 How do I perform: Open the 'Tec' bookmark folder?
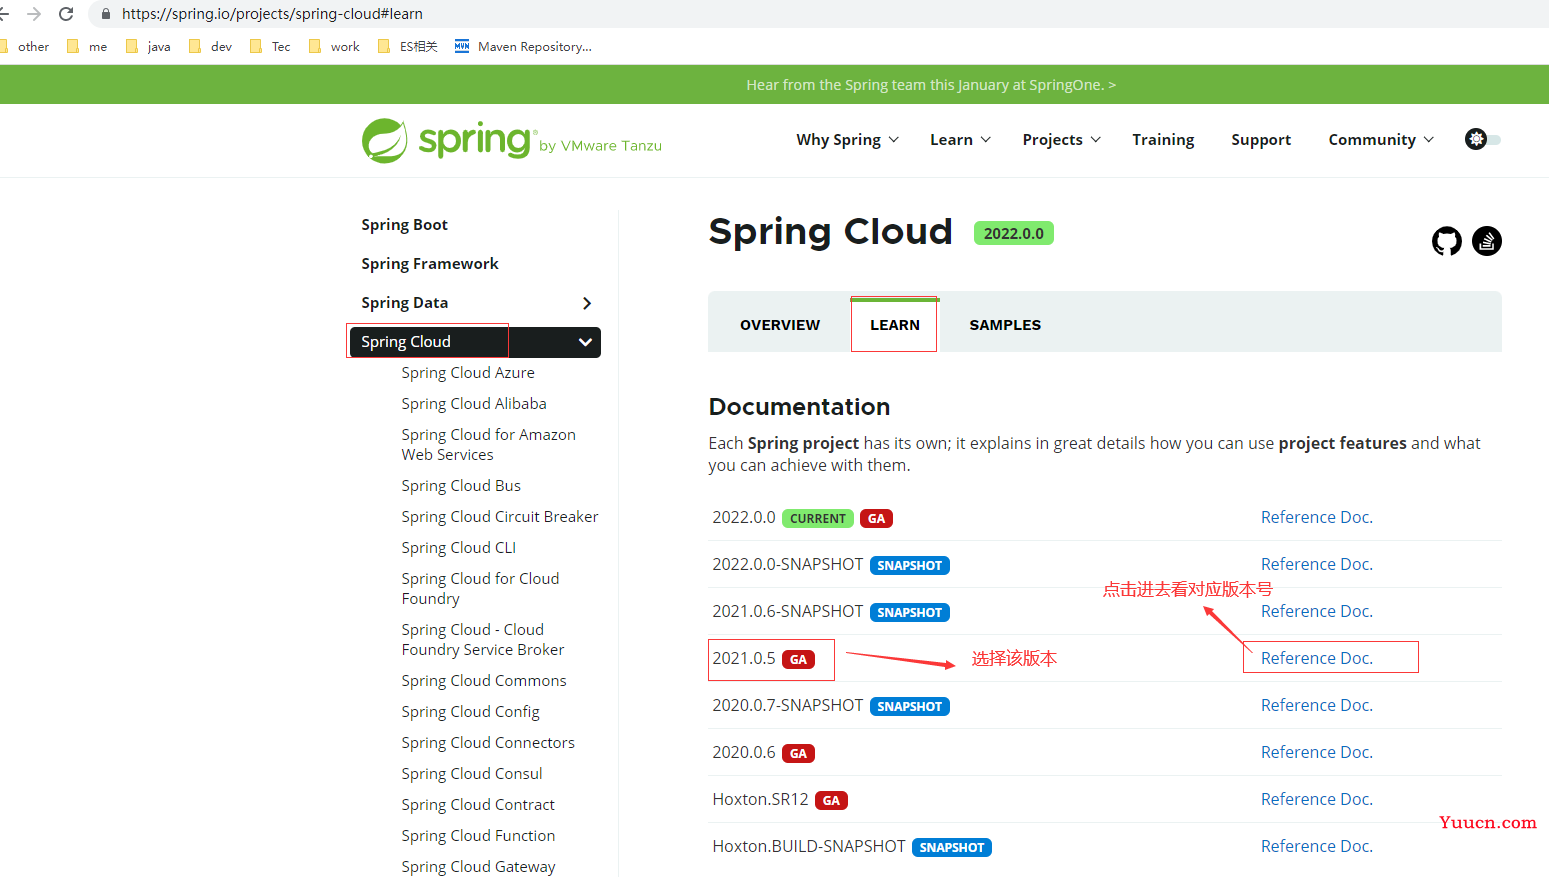(x=270, y=46)
